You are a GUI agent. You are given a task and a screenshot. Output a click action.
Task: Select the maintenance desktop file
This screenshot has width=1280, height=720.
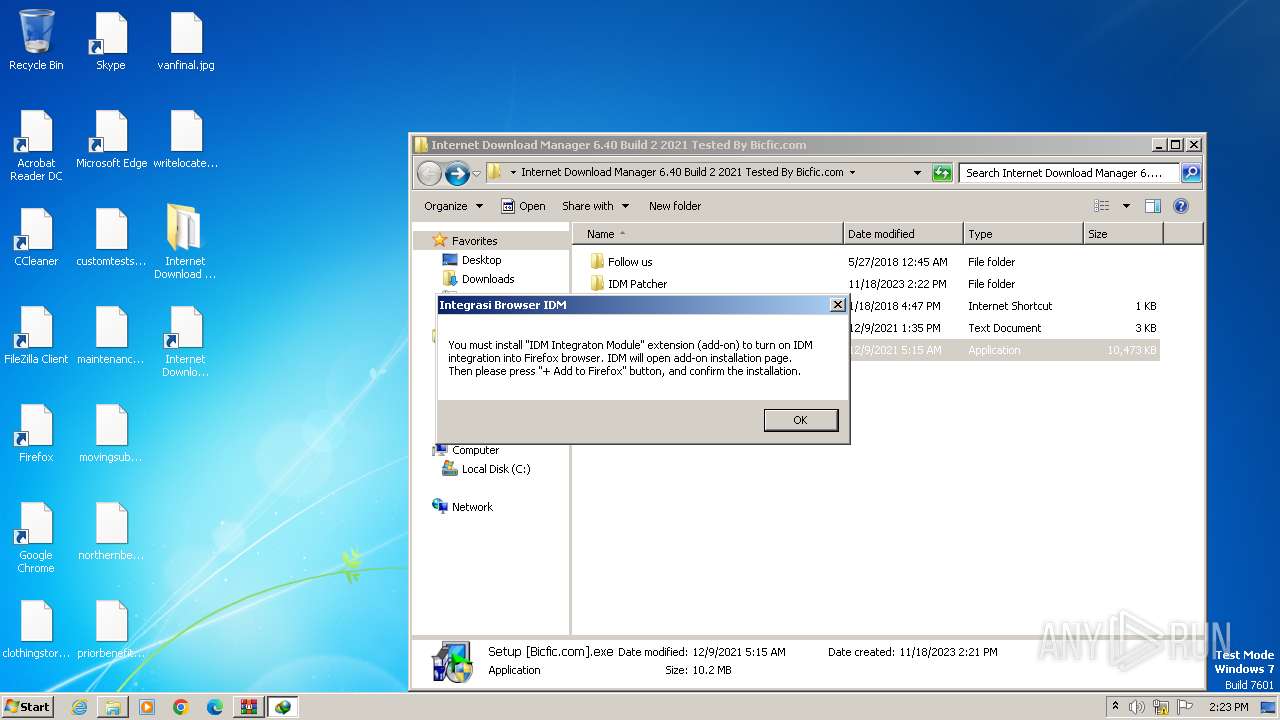(x=111, y=335)
